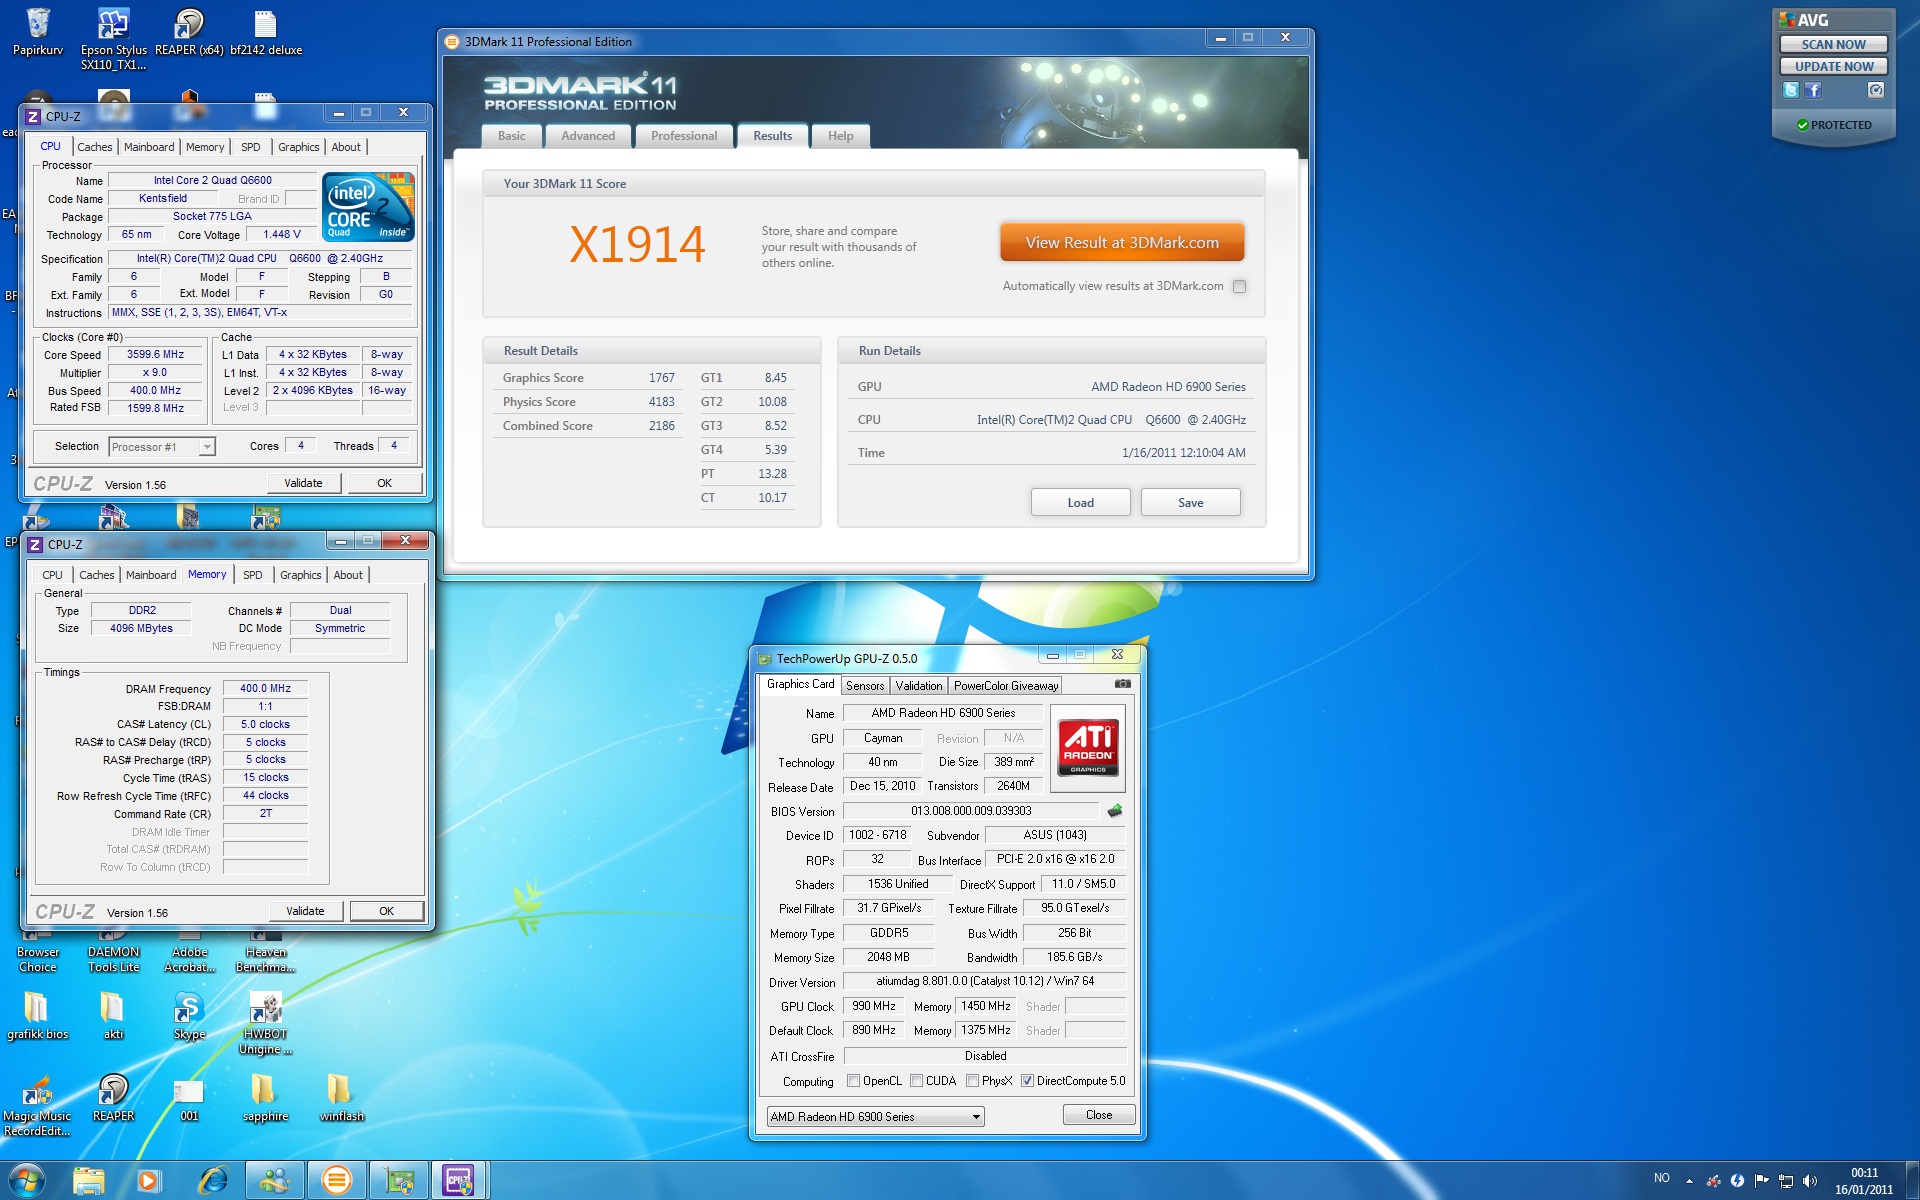Click the Close button in GPU-Z
The width and height of the screenshot is (1920, 1200).
click(1099, 1115)
